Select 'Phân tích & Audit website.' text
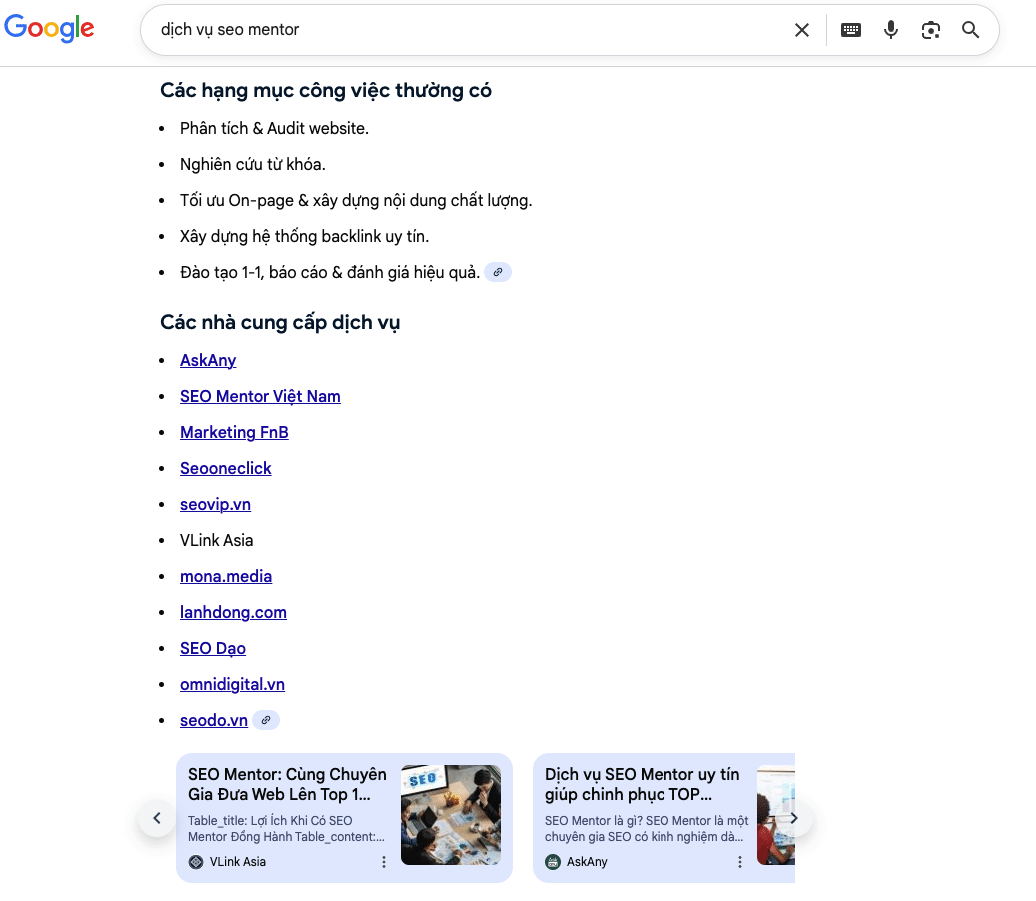This screenshot has height=901, width=1036. (x=274, y=128)
